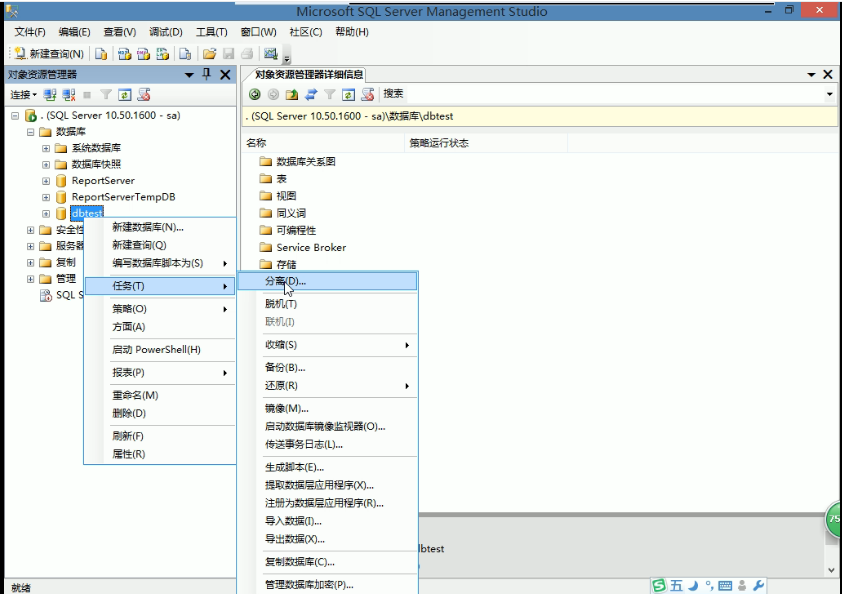Image resolution: width=842 pixels, height=594 pixels.
Task: Click the 新建查询(N) toolbar button
Action: pos(49,54)
